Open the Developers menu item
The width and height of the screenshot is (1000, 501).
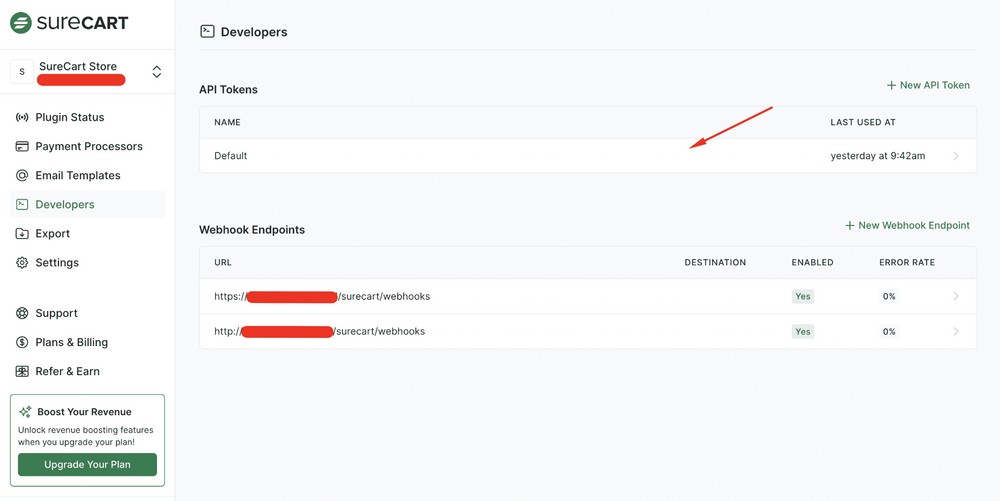pos(65,204)
